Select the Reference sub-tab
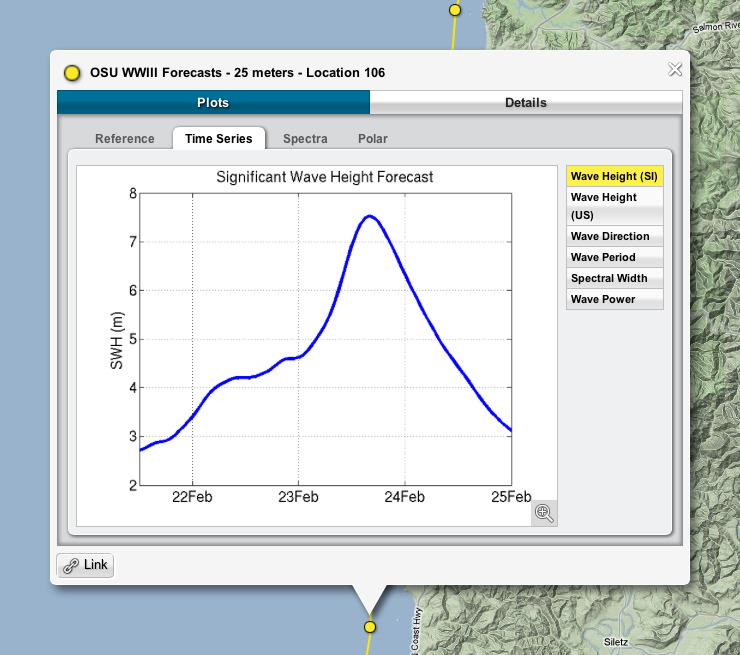Viewport: 740px width, 655px height. pos(125,139)
